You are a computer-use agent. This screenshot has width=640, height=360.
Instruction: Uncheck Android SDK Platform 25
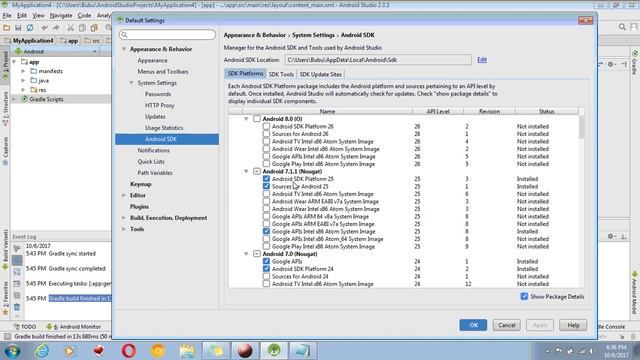point(266,179)
